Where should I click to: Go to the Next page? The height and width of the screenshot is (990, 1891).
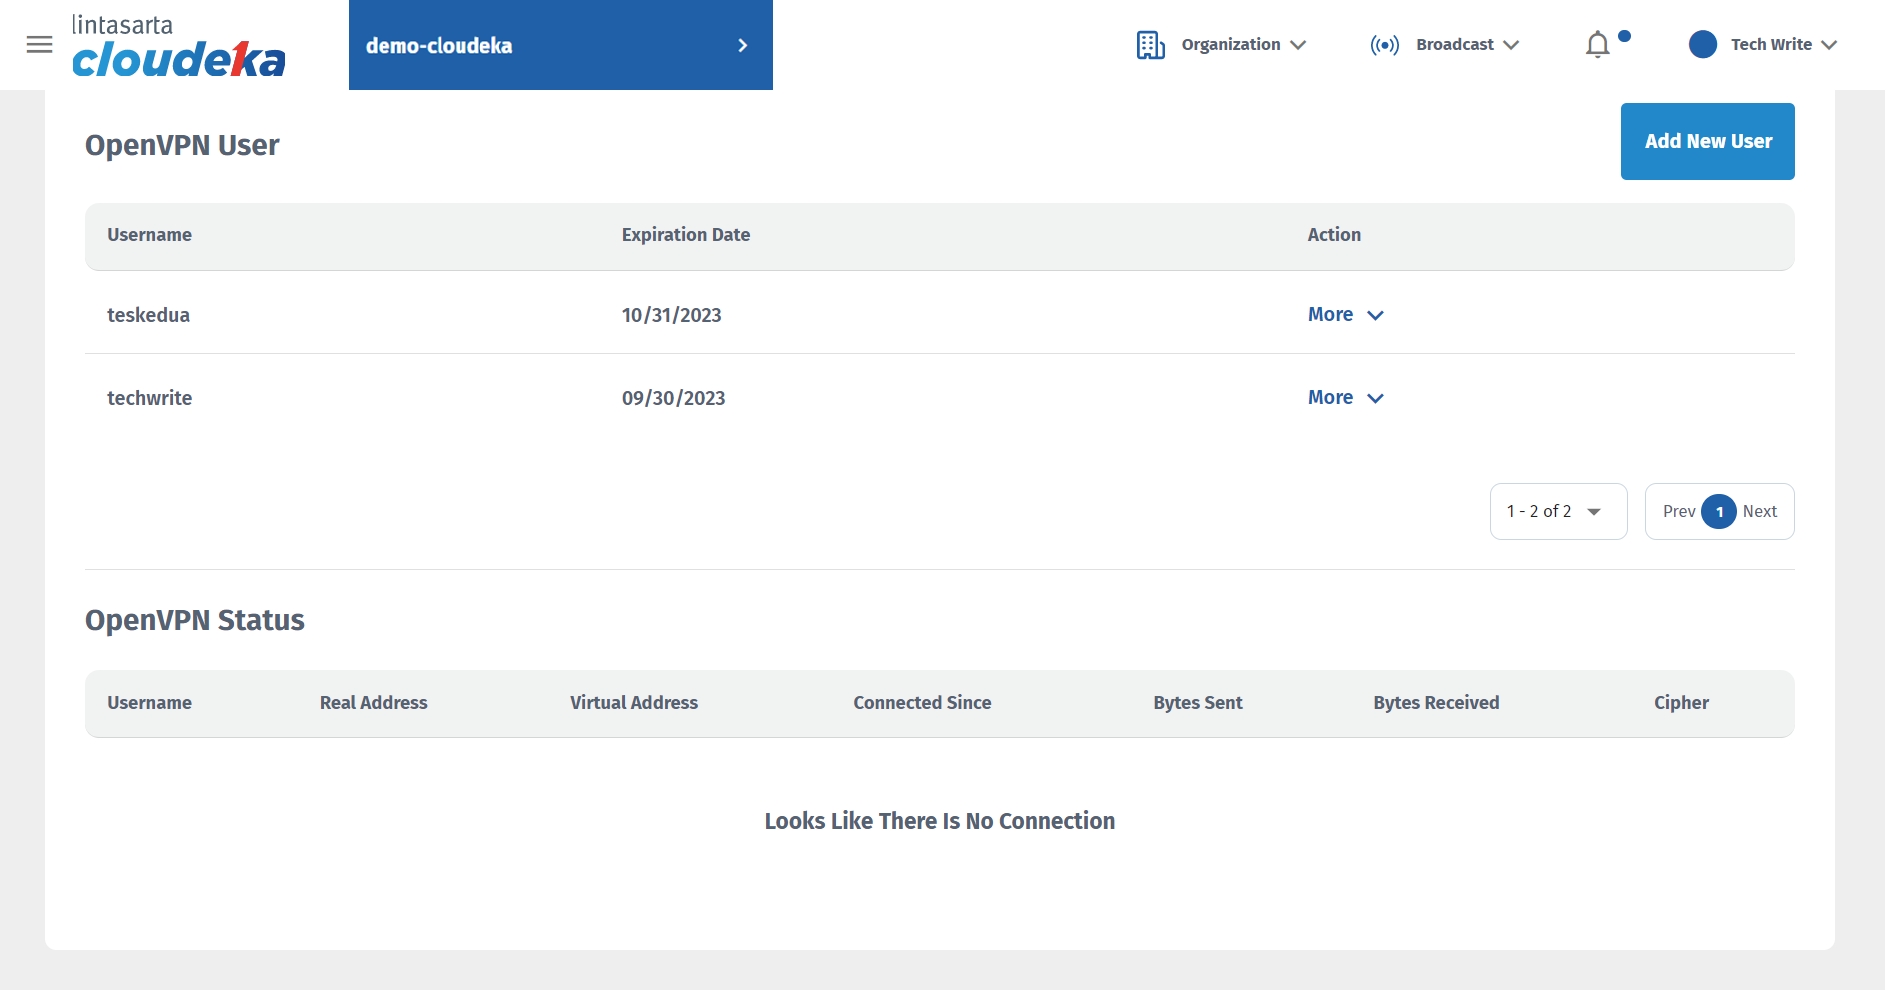[1759, 511]
